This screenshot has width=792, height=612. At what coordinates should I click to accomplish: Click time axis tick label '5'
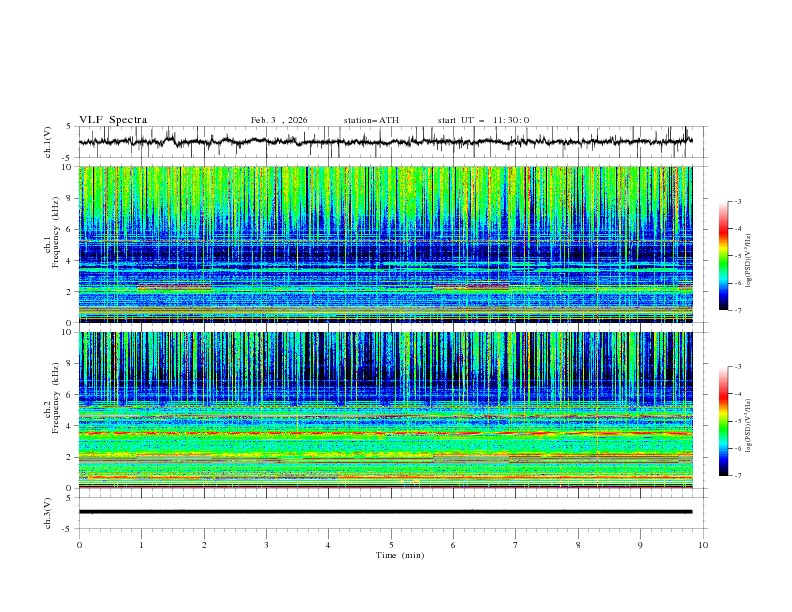(391, 545)
